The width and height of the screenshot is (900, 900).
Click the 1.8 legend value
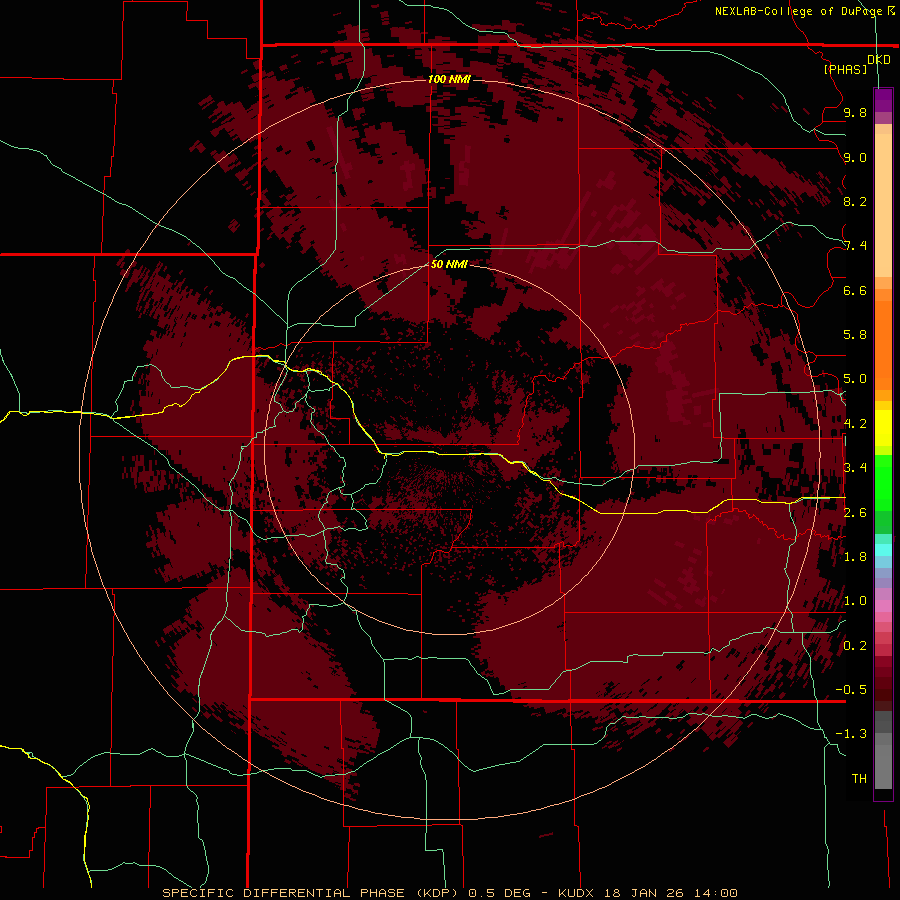click(x=855, y=557)
